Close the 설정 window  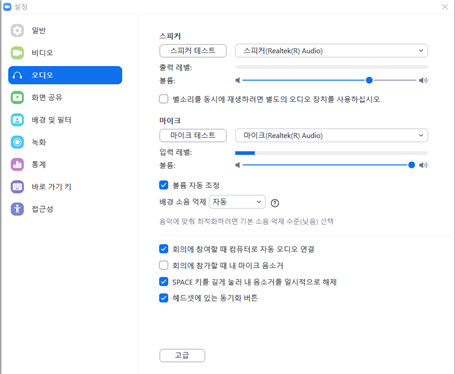445,7
